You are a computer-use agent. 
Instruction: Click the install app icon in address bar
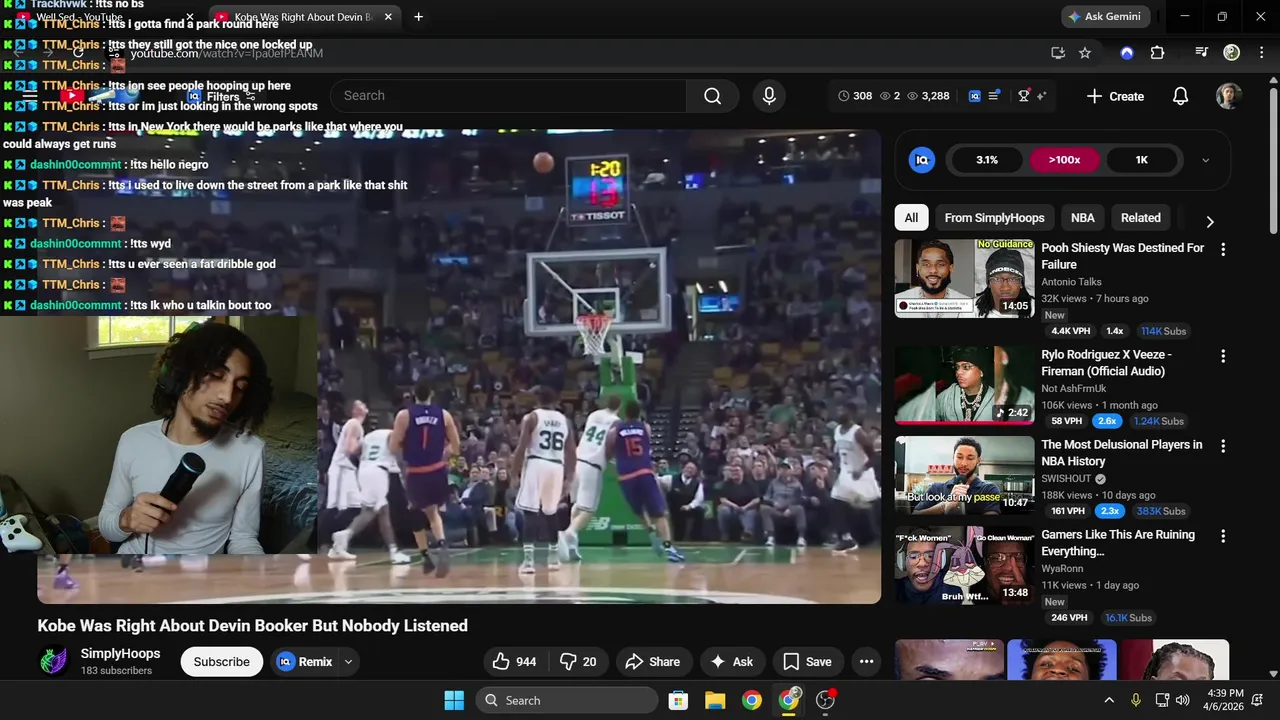pos(1058,53)
